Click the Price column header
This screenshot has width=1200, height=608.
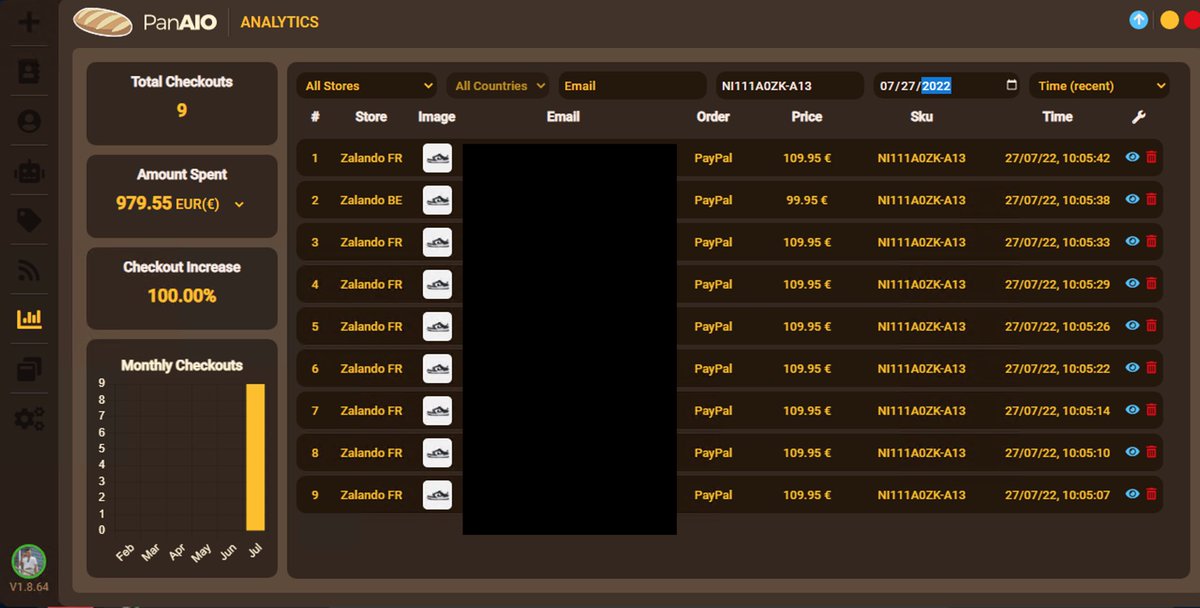pyautogui.click(x=807, y=117)
